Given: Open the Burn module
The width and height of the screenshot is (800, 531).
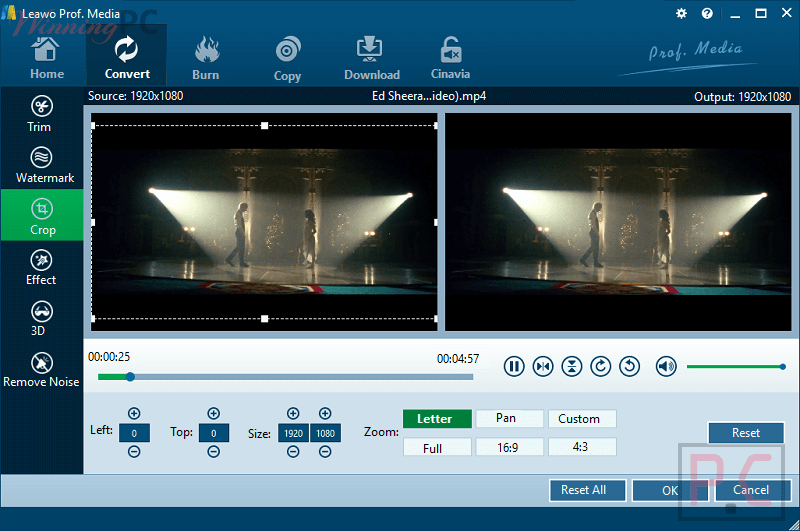Looking at the screenshot, I should coord(206,58).
